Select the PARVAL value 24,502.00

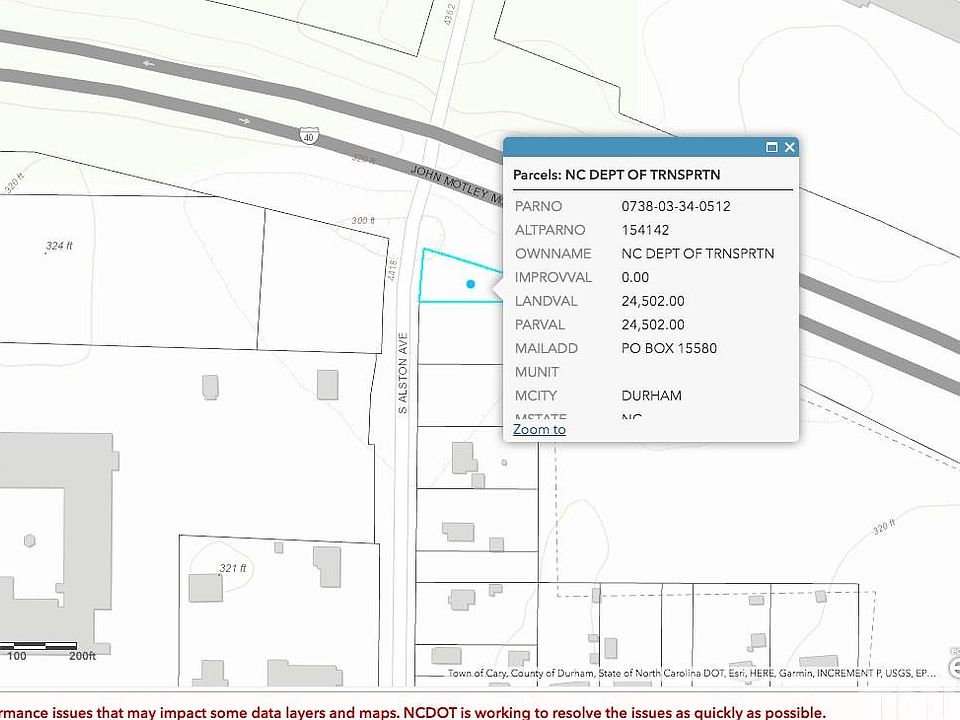click(x=653, y=324)
